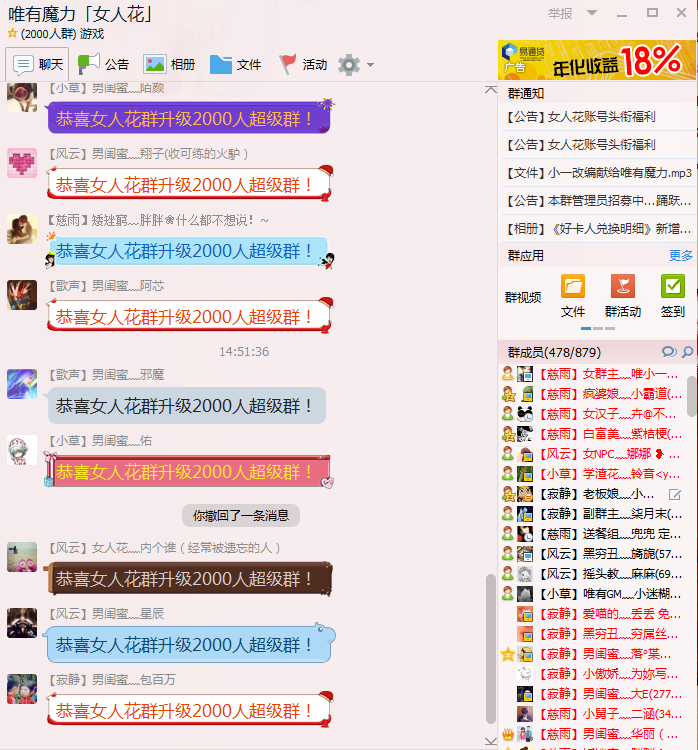
Task: Click the settings gear icon in toolbar
Action: click(x=348, y=65)
